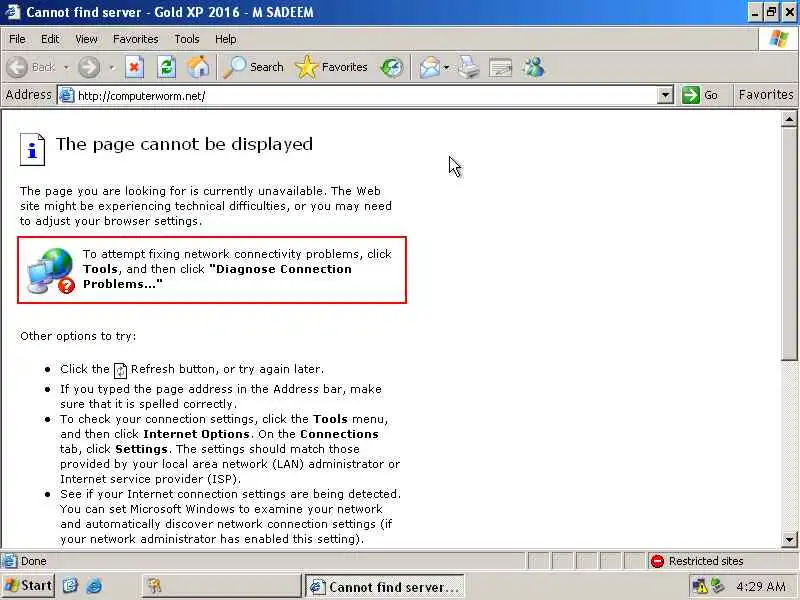This screenshot has height=600, width=800.
Task: Click the bold 'Settings' word in the list
Action: [141, 449]
